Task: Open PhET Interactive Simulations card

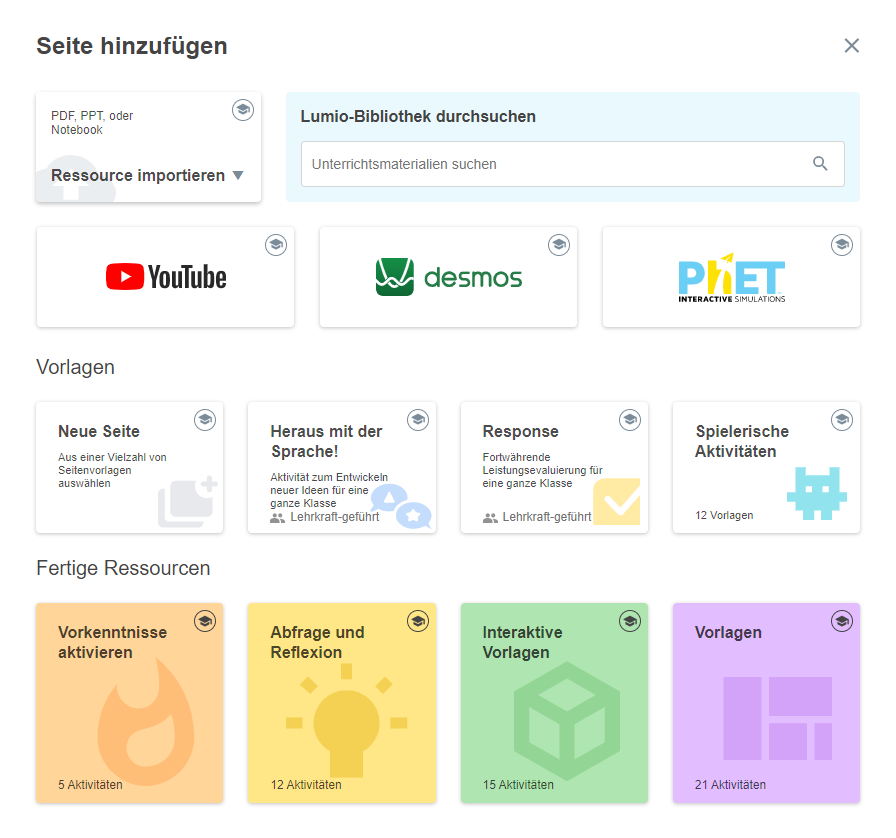Action: [731, 277]
